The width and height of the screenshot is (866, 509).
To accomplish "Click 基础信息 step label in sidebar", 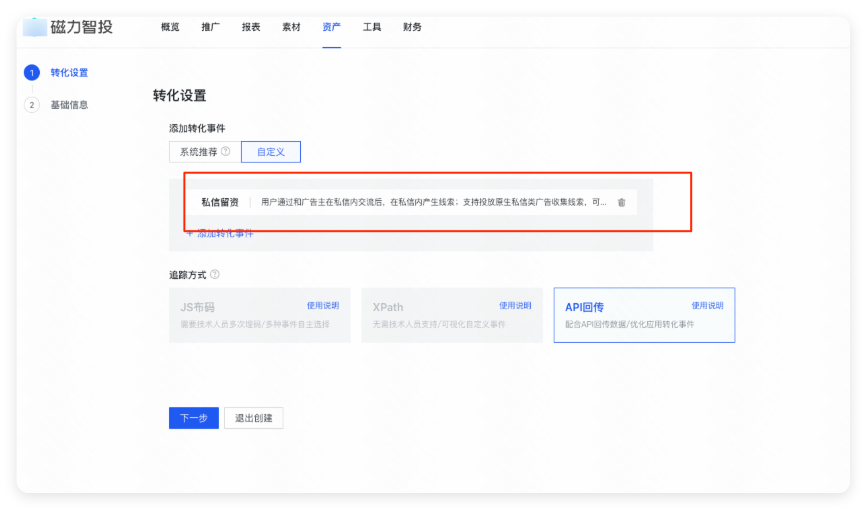I will point(69,105).
